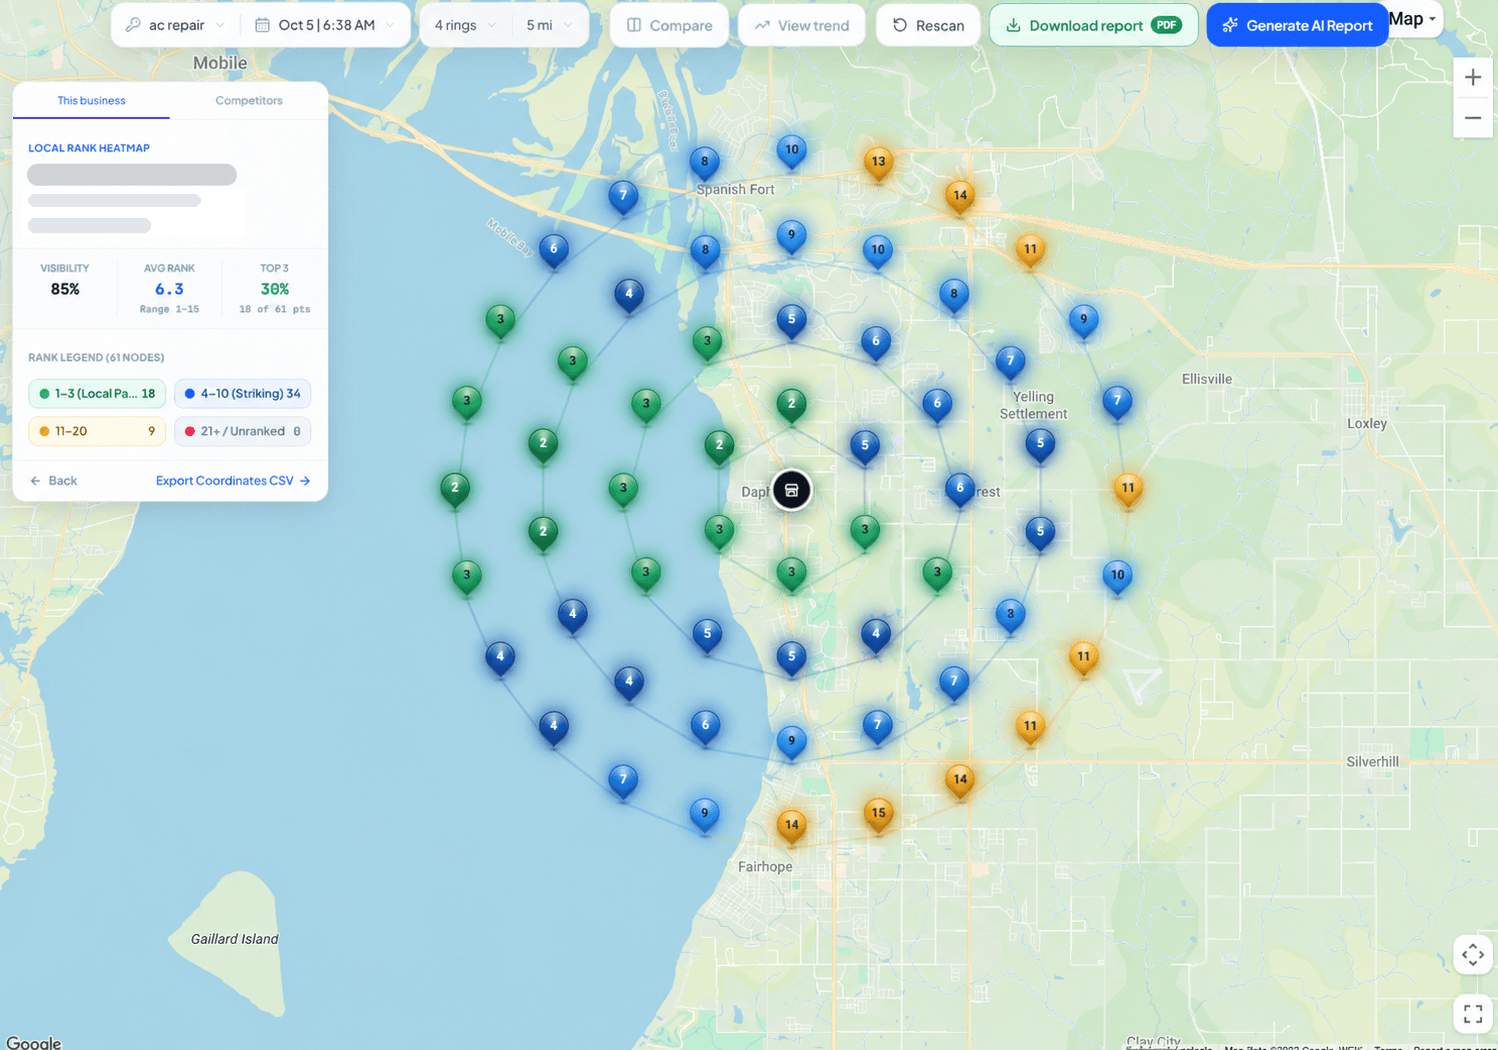The width and height of the screenshot is (1498, 1050).
Task: Click the rescan circular arrow icon
Action: (900, 25)
